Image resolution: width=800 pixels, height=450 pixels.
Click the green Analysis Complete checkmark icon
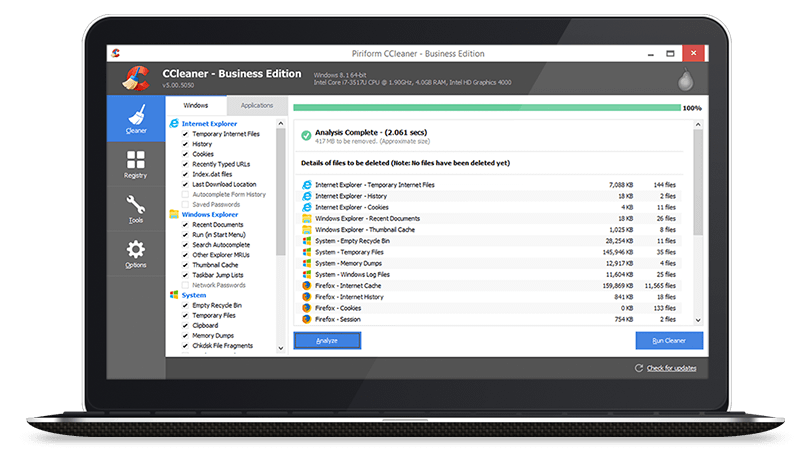point(306,135)
